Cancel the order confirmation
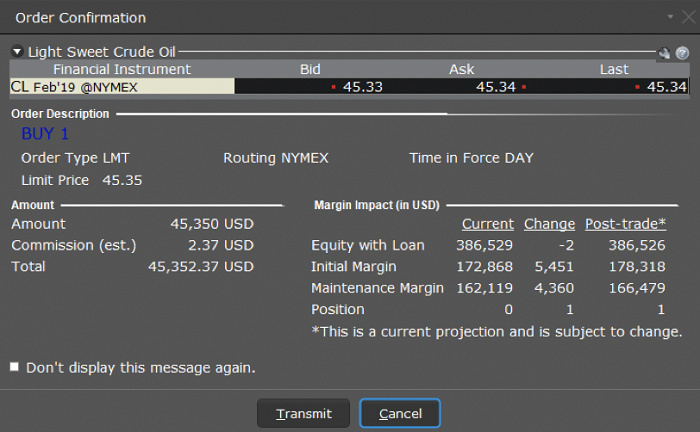Viewport: 700px width, 432px height. tap(400, 413)
